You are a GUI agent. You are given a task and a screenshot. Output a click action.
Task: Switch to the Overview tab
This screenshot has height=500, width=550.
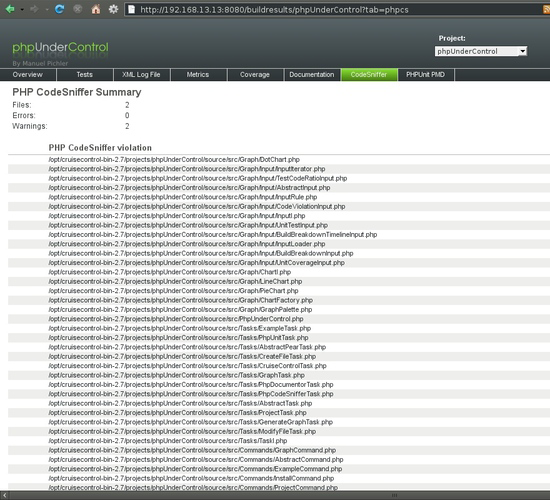[28, 74]
